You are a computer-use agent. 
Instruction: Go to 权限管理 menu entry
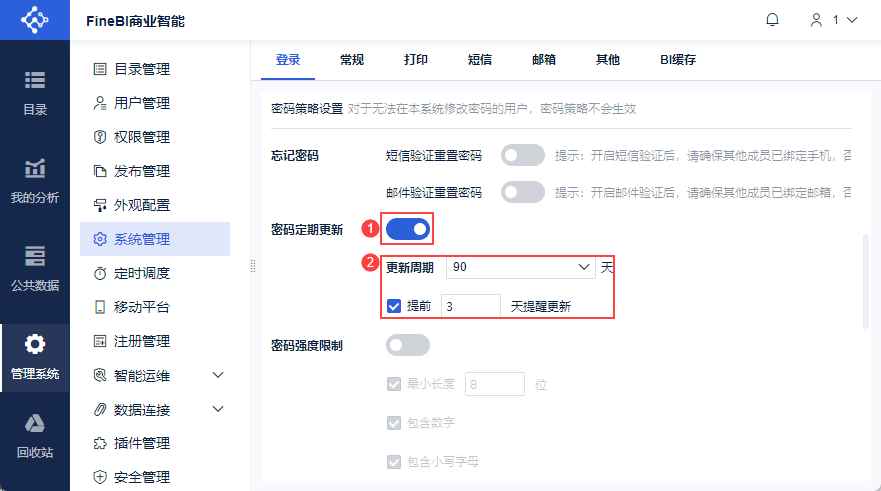(141, 137)
